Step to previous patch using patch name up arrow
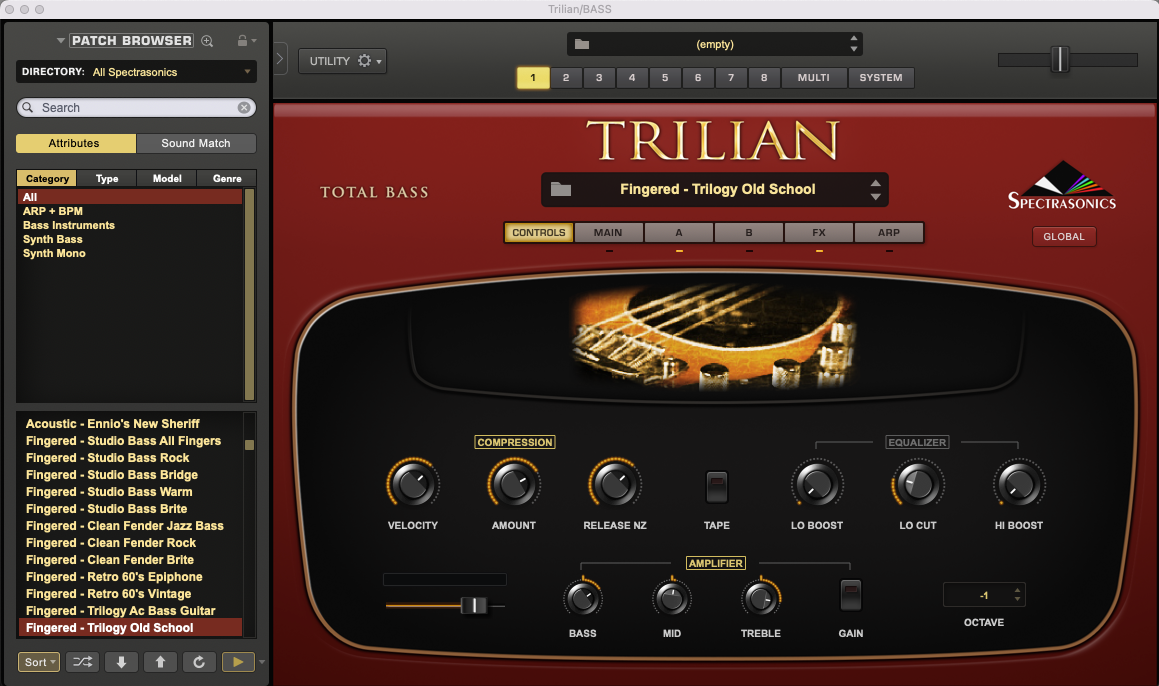This screenshot has height=686, width=1159. [x=876, y=183]
